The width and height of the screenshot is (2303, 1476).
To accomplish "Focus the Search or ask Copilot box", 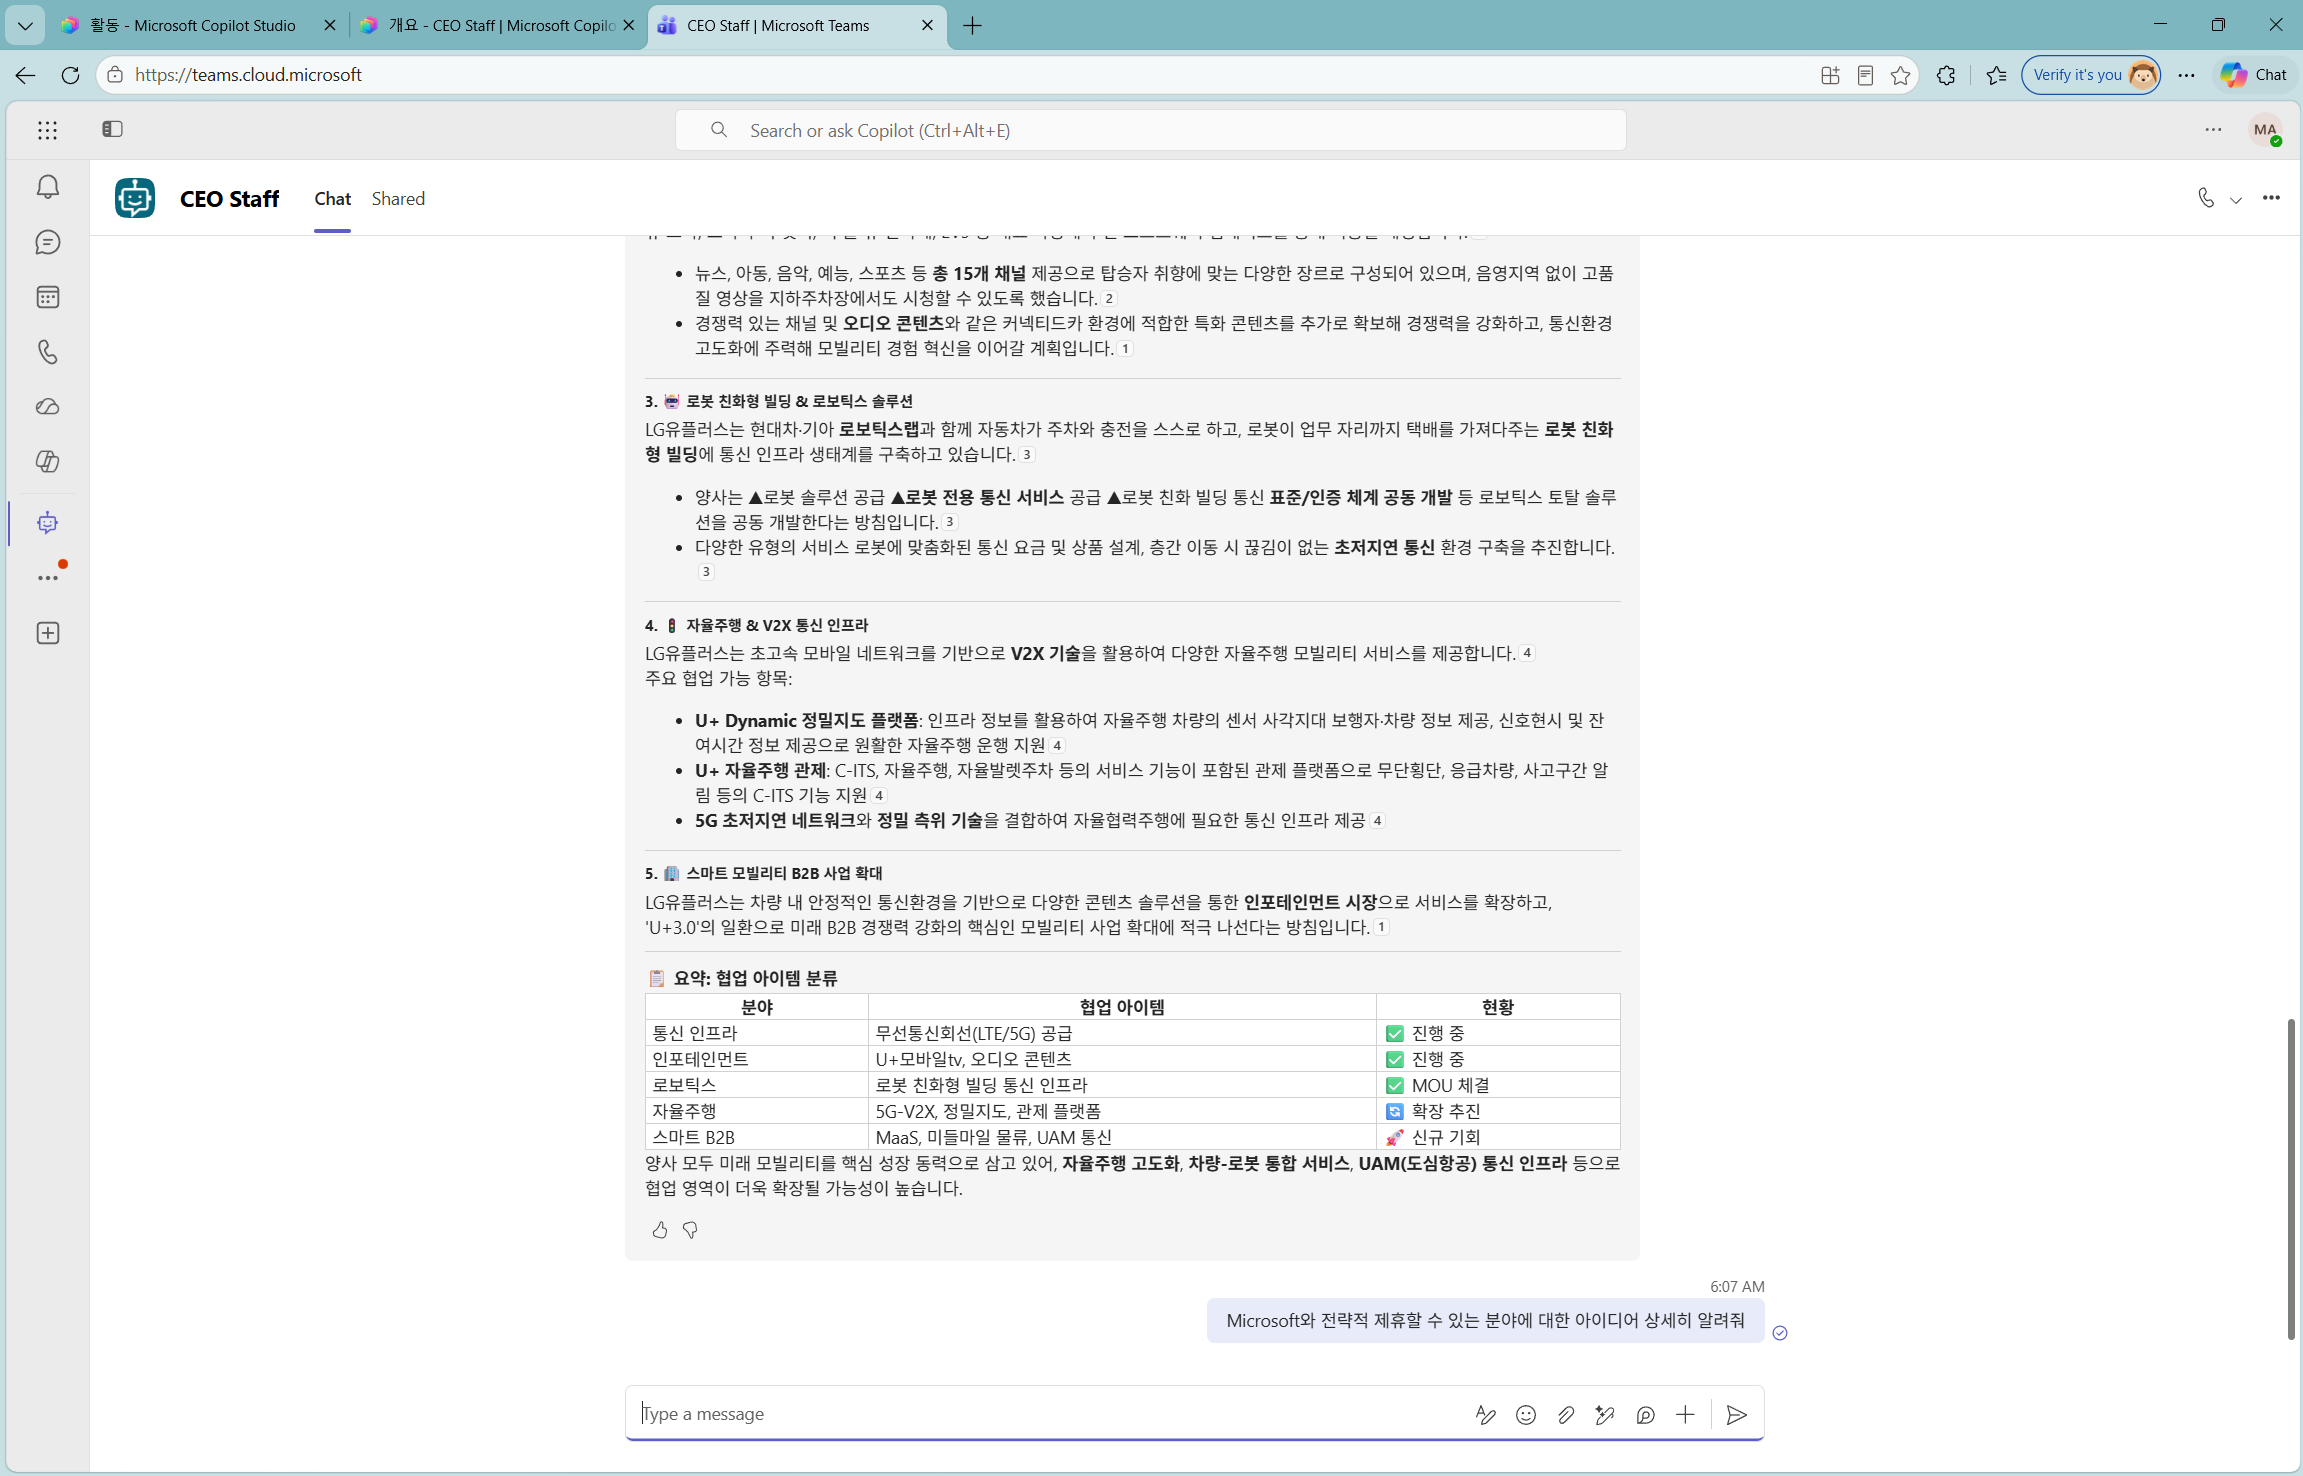I will coord(1150,130).
